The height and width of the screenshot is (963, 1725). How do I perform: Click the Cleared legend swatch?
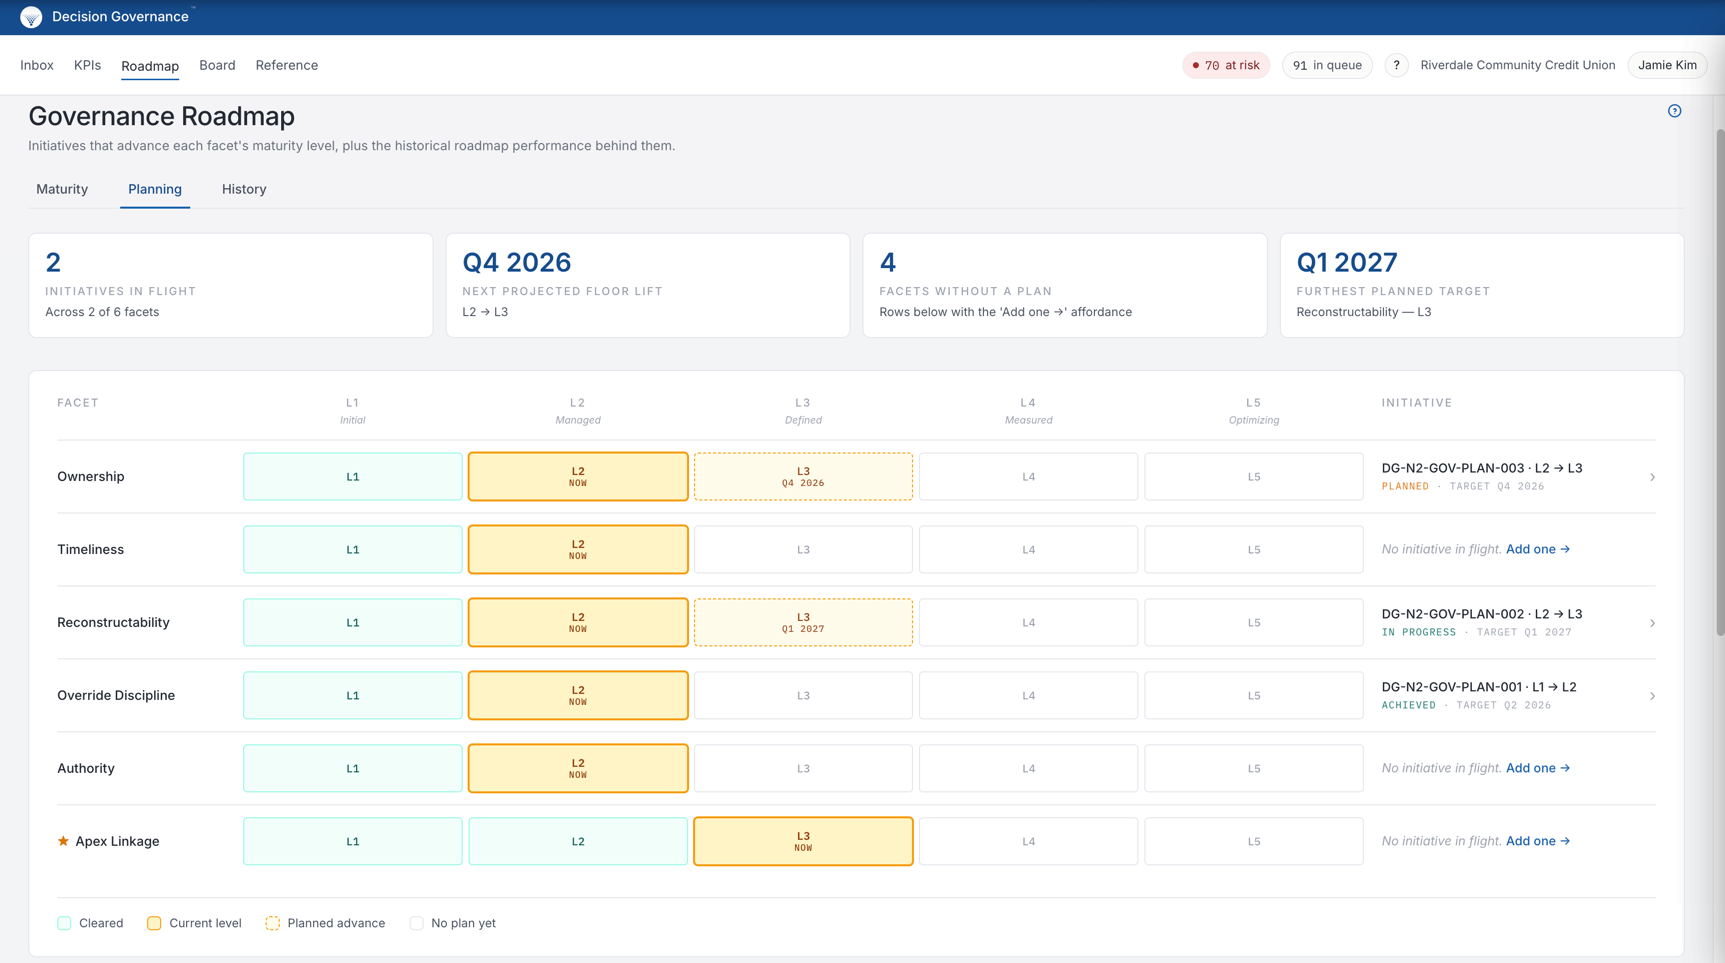[x=64, y=923]
